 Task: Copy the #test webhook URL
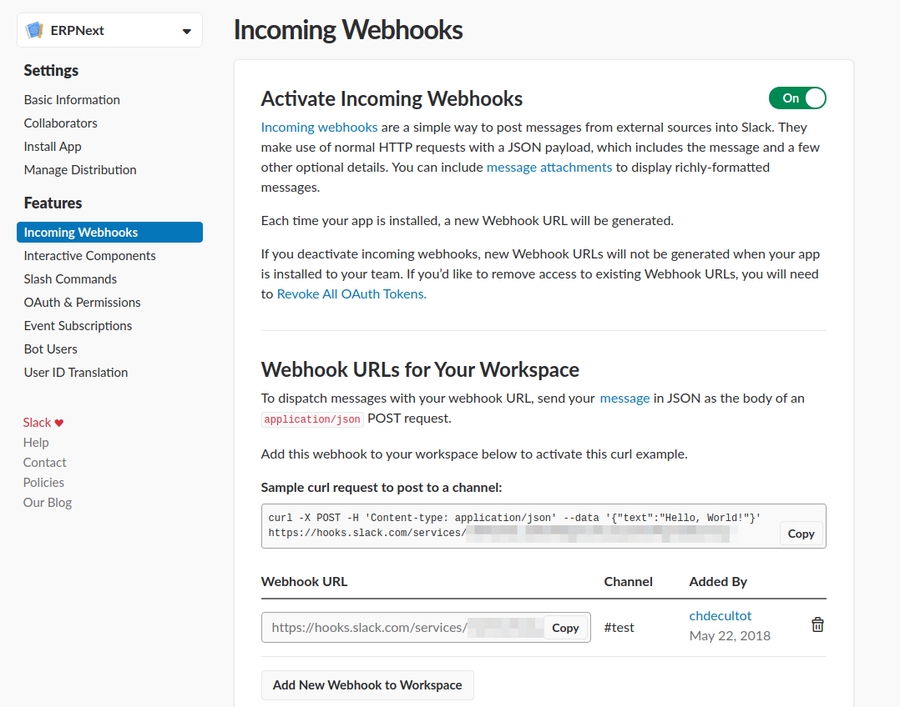click(x=565, y=628)
